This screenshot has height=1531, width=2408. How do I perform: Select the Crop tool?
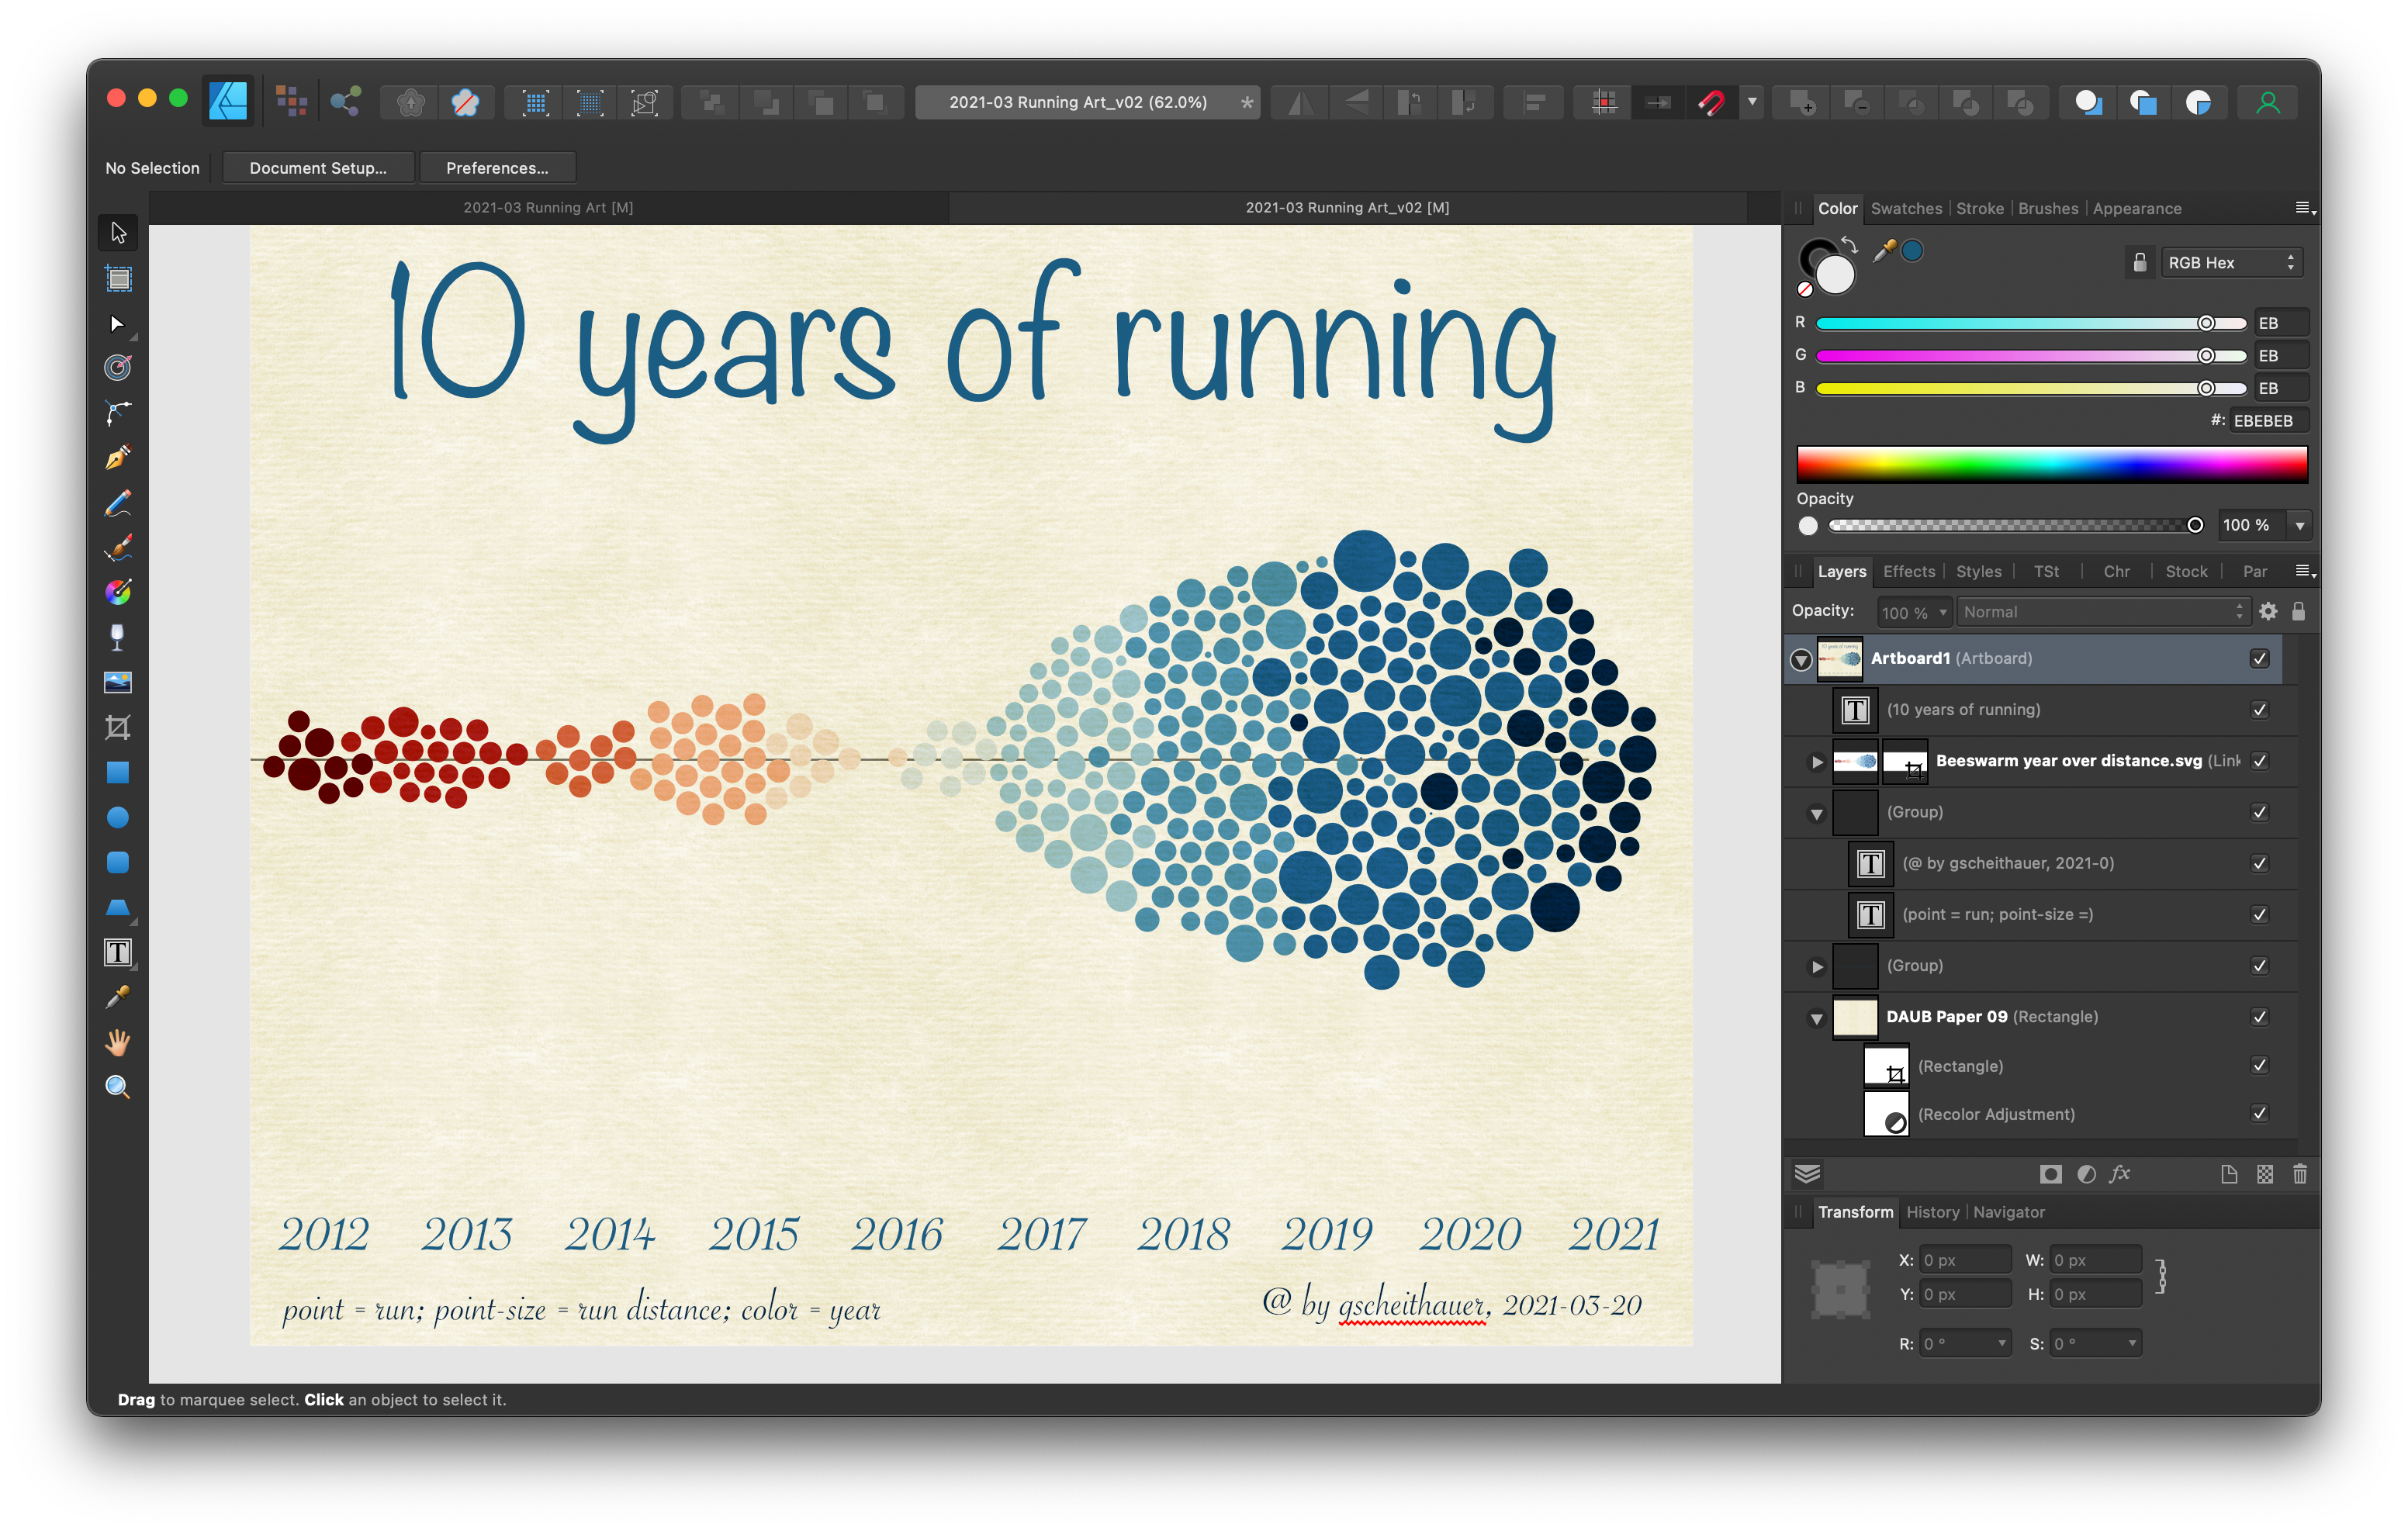coord(118,727)
